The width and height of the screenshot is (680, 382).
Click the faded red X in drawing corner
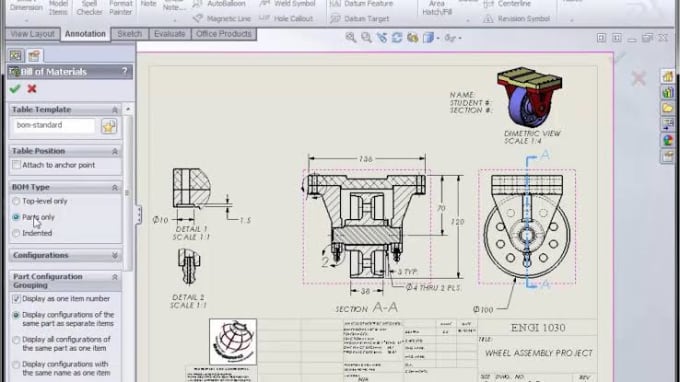tap(638, 78)
